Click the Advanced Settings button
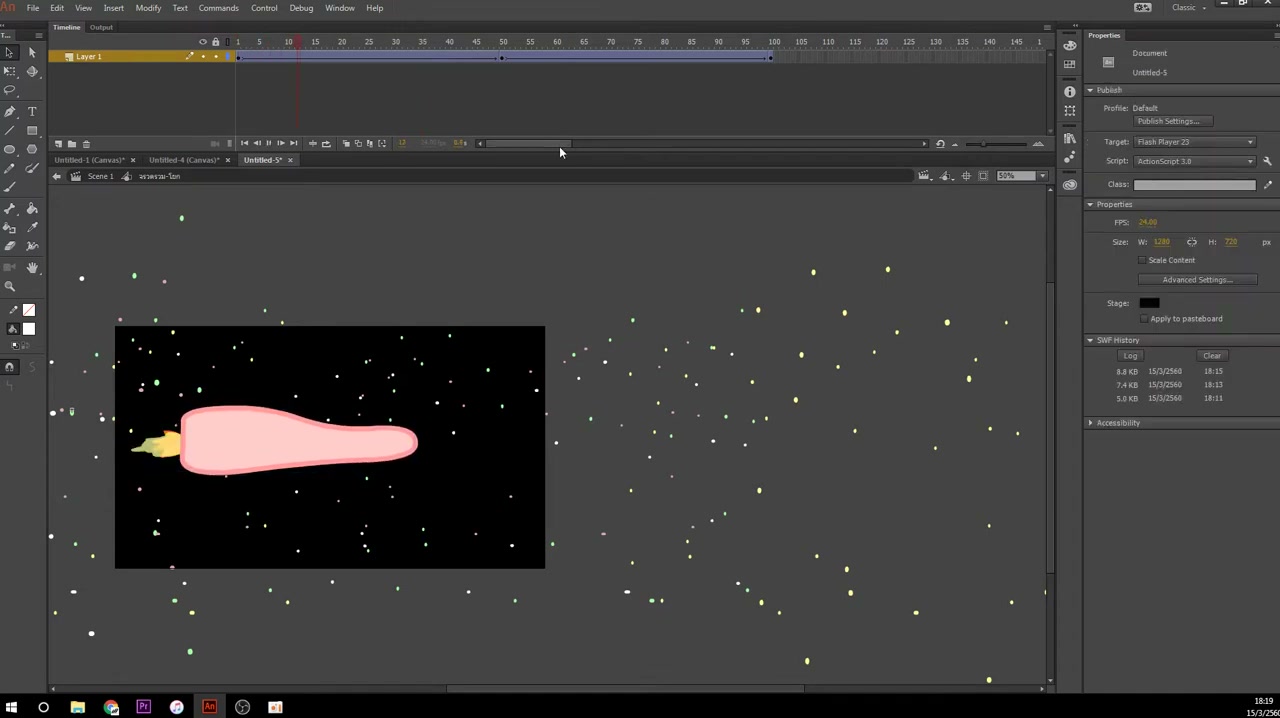Viewport: 1280px width, 718px height. pyautogui.click(x=1196, y=280)
